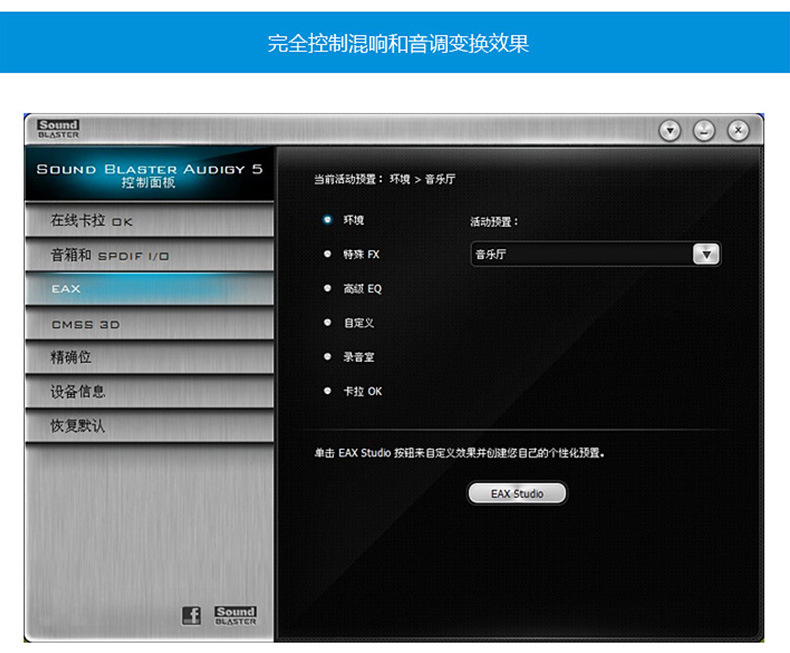Minimize the Sound Blaster control panel
The width and height of the screenshot is (790, 653).
704,131
